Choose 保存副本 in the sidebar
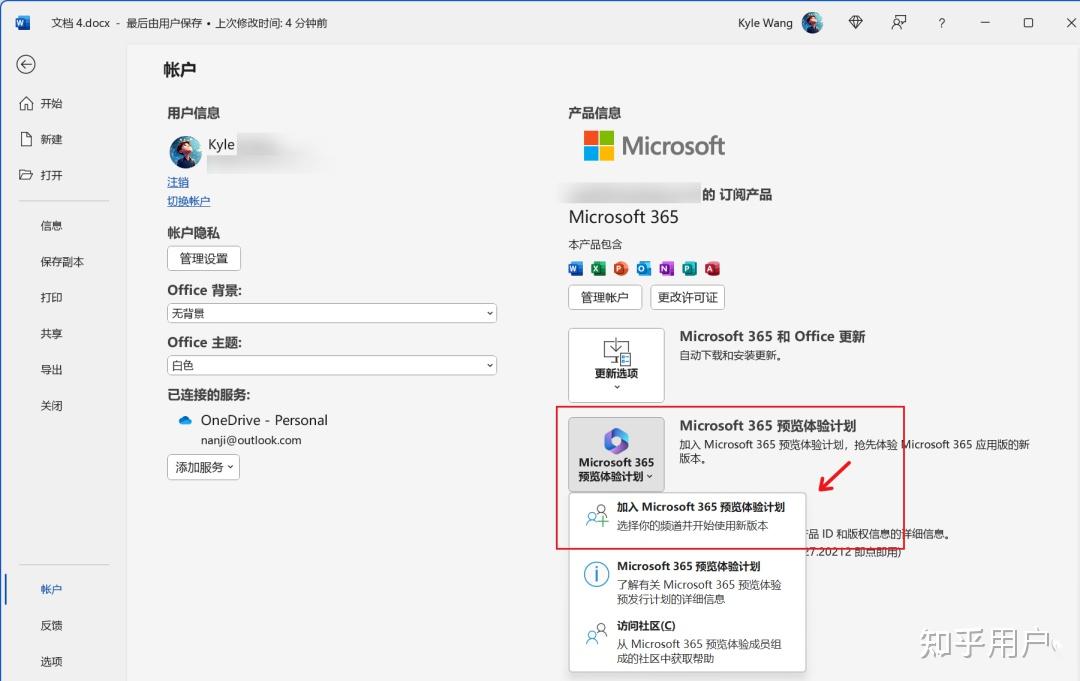This screenshot has height=681, width=1080. (x=62, y=262)
